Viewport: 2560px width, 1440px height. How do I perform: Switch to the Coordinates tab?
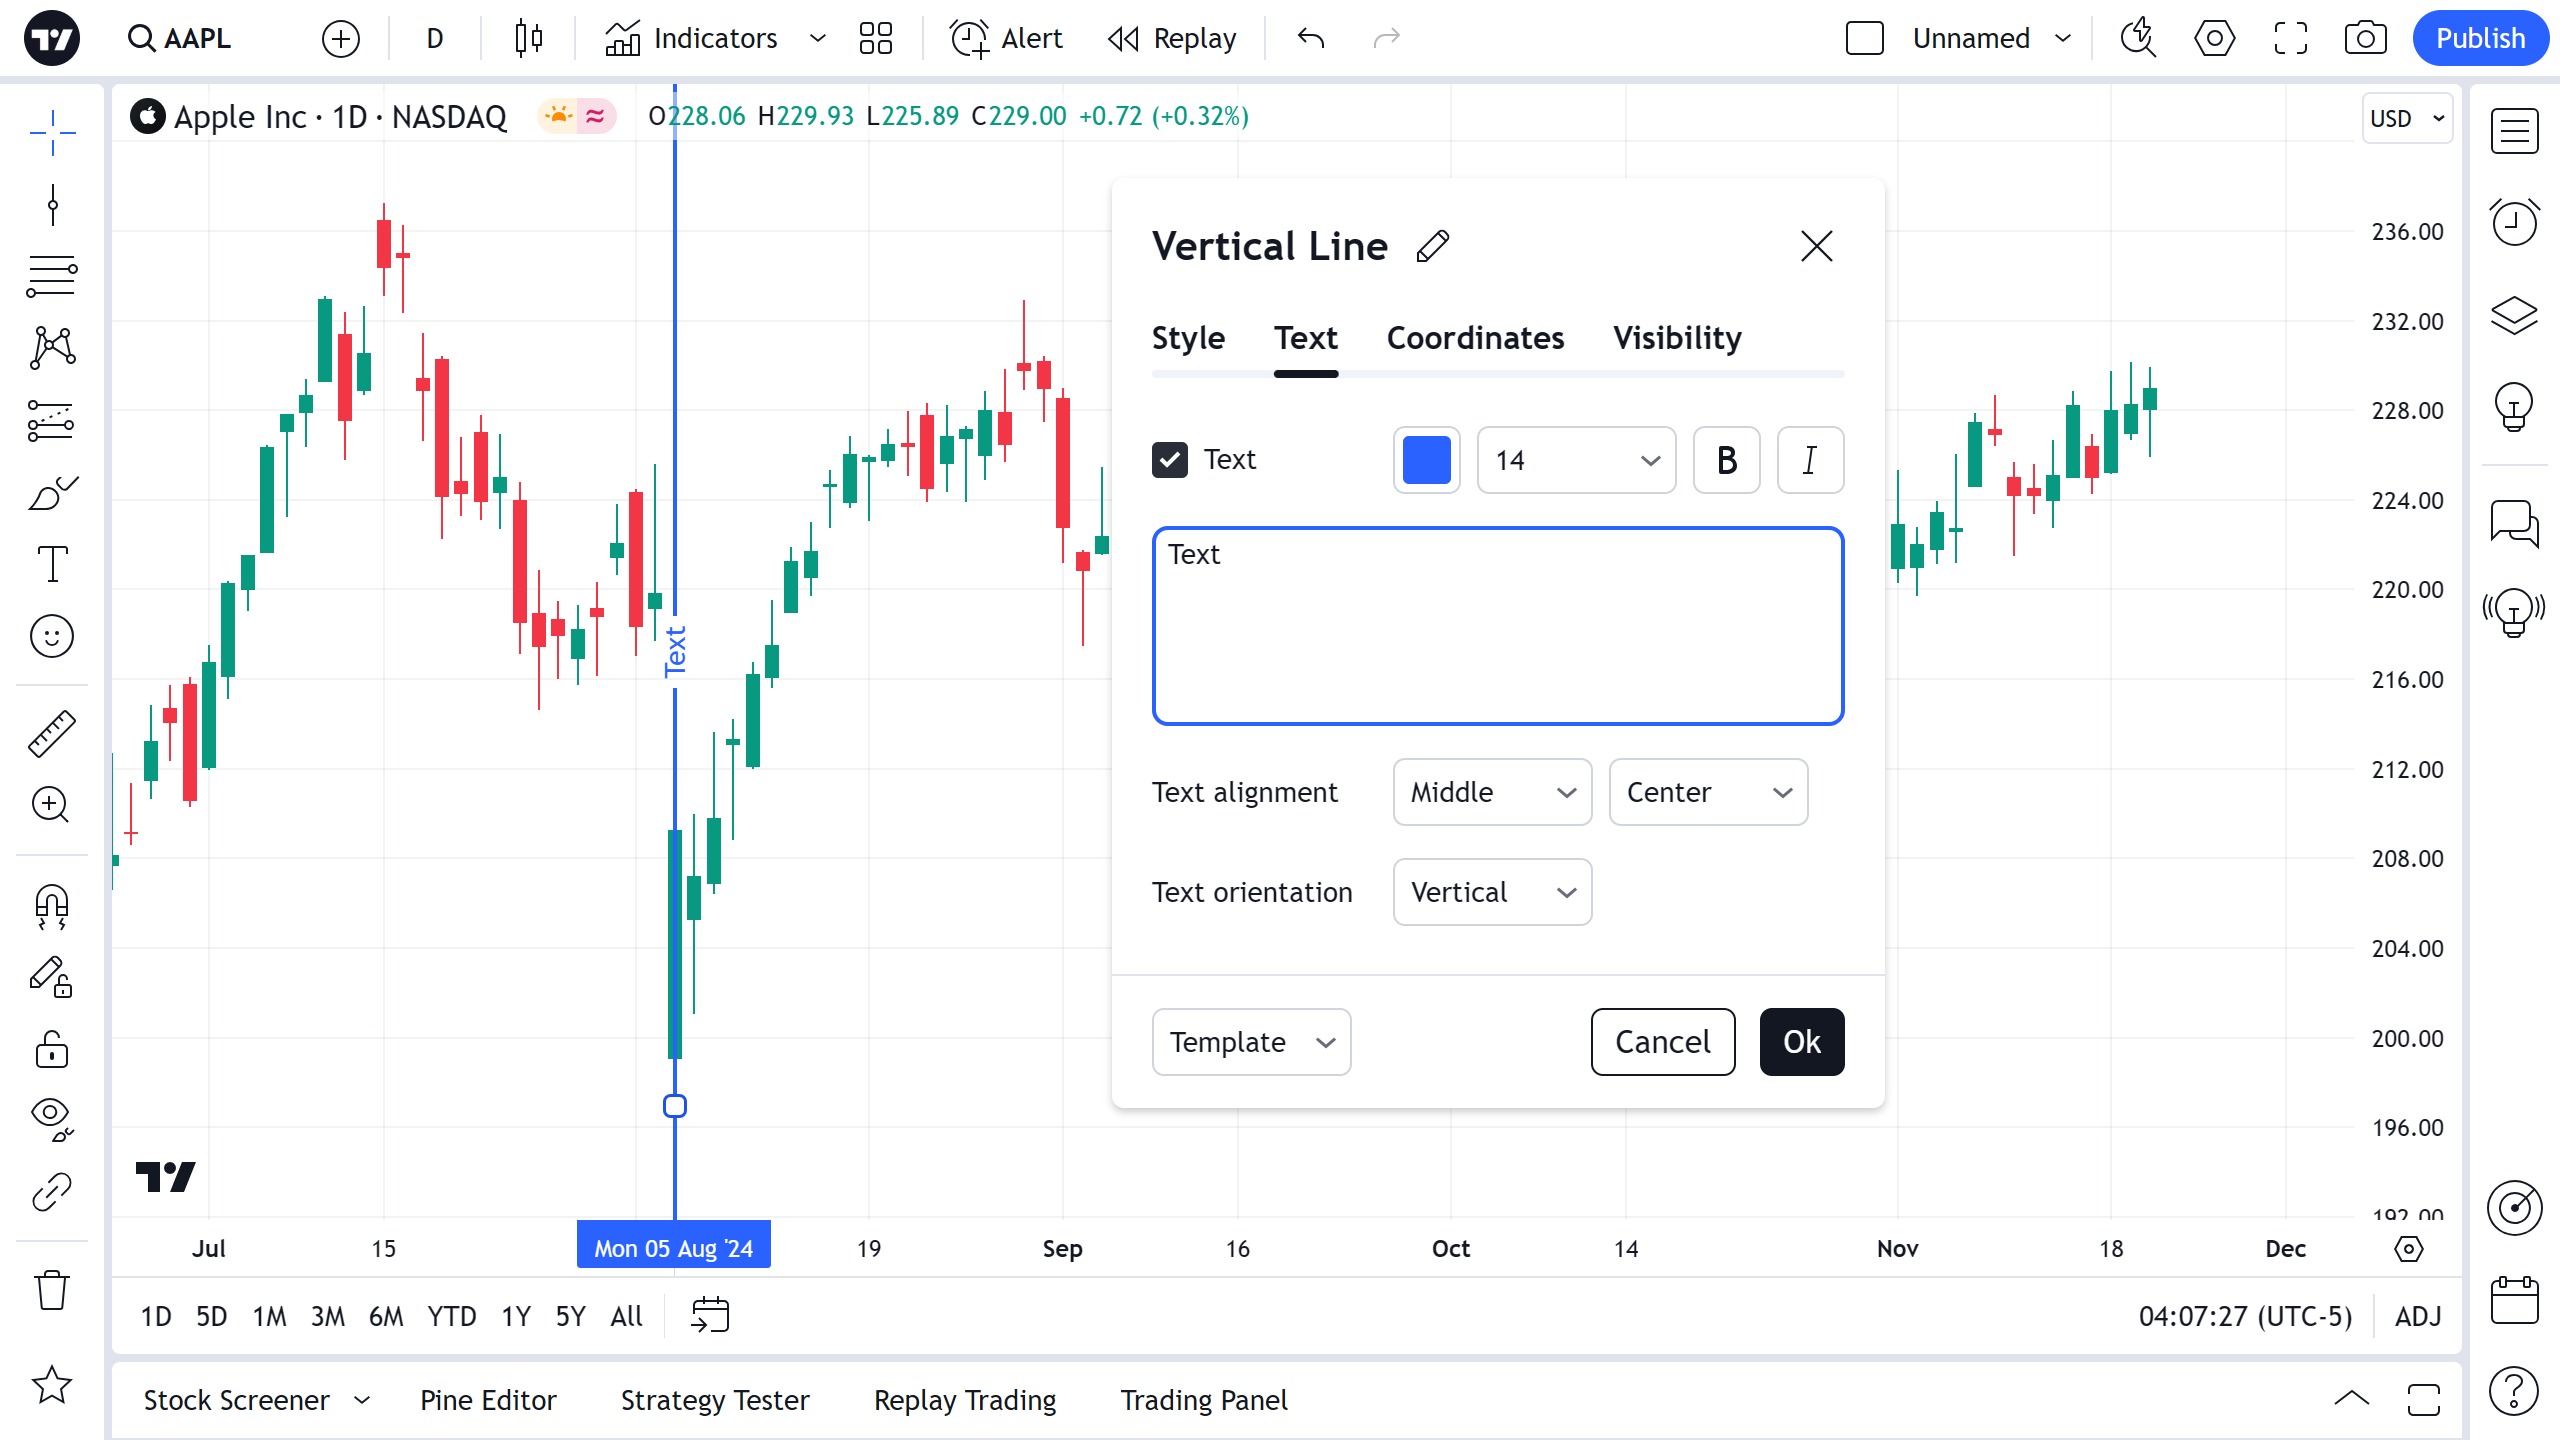point(1475,338)
